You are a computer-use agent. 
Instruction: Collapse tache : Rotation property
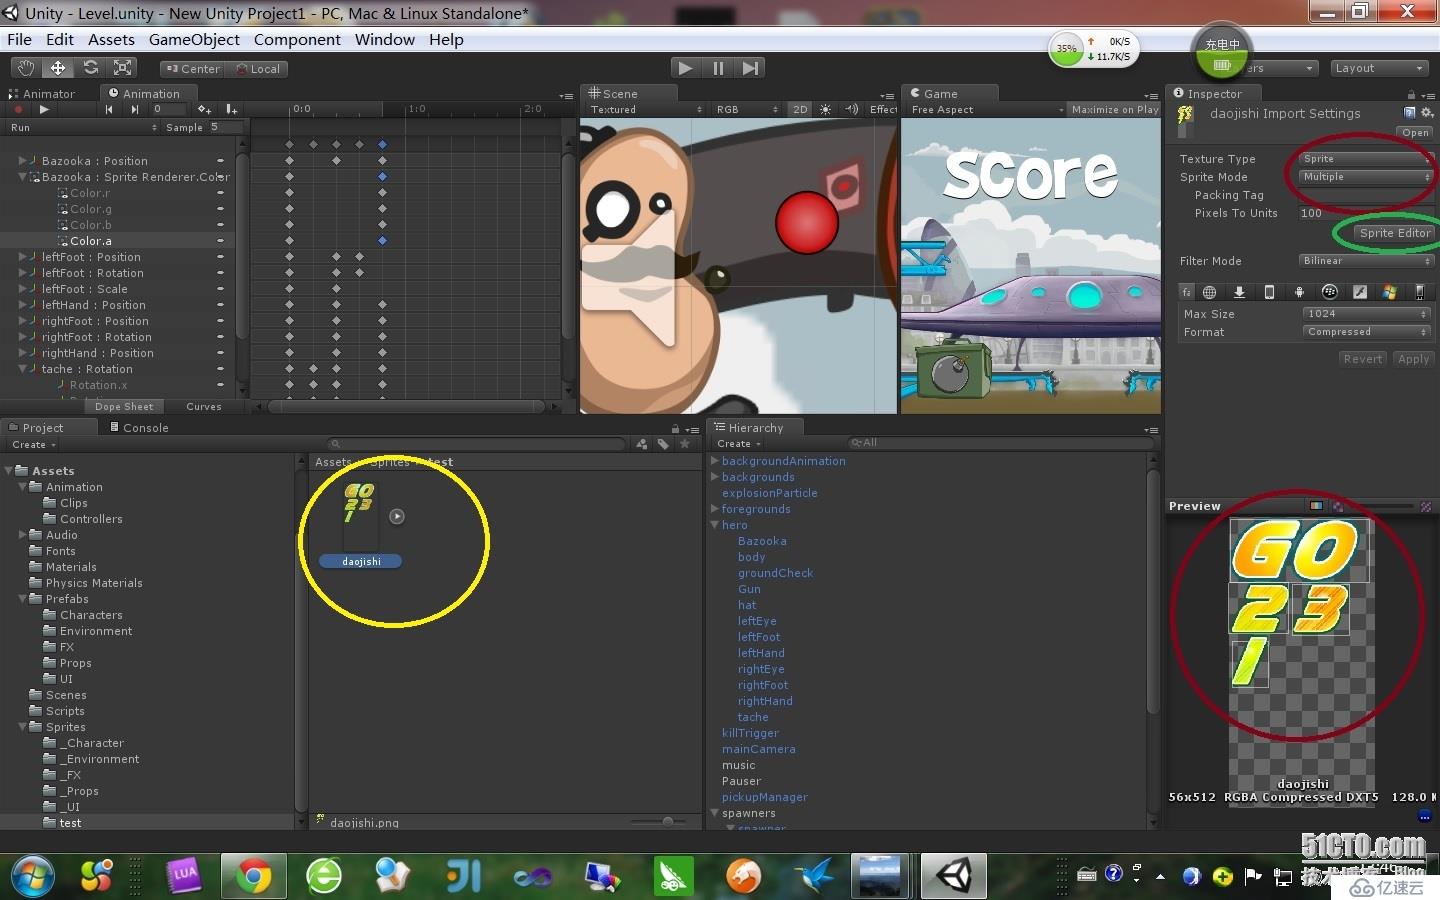tap(23, 368)
